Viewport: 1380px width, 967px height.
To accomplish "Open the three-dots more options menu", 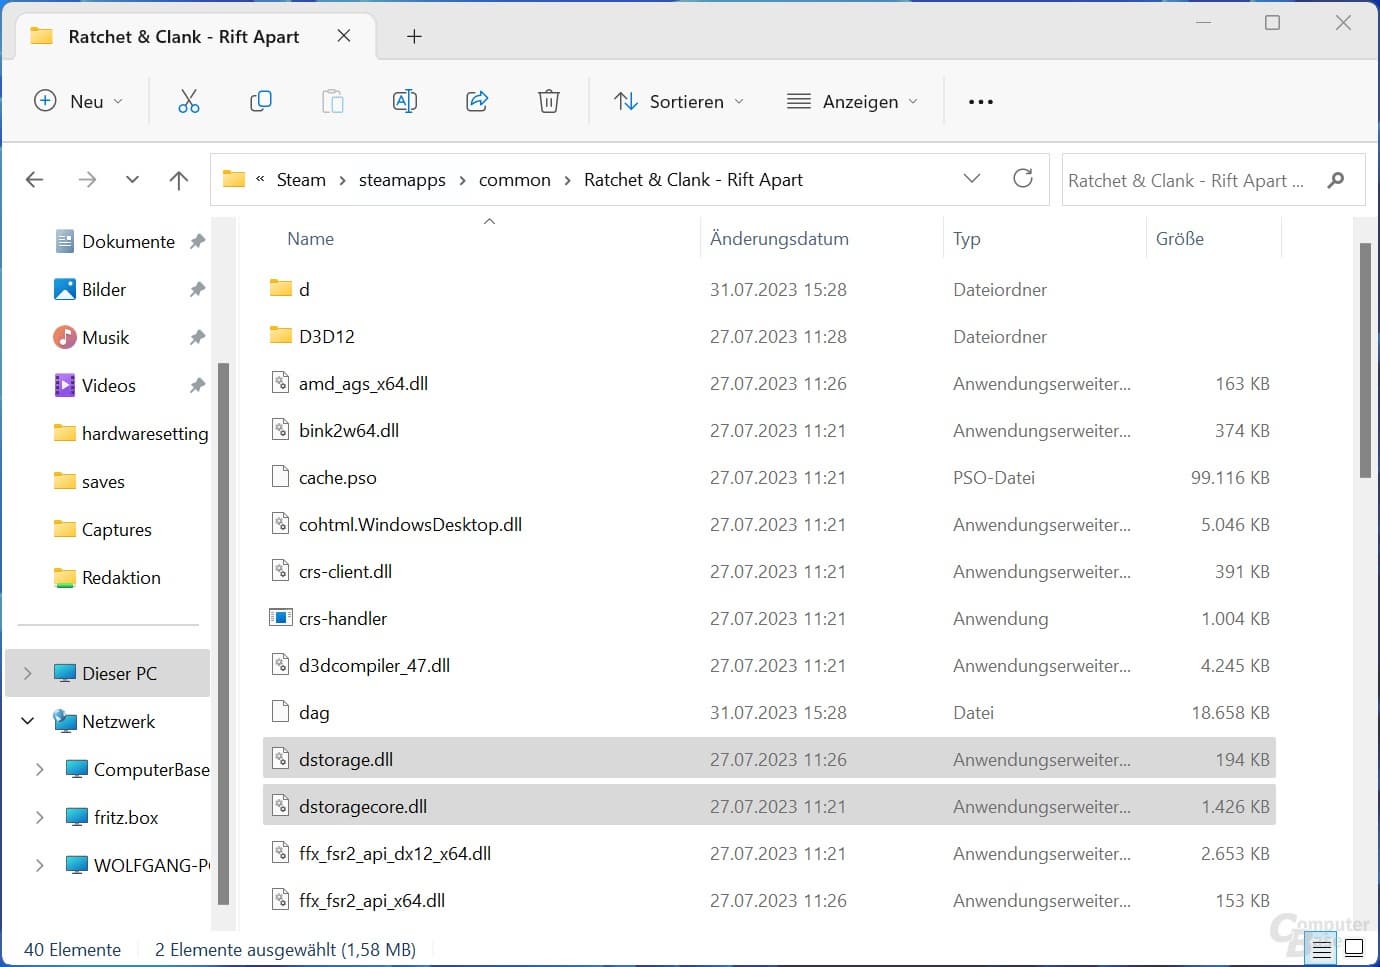I will click(981, 101).
